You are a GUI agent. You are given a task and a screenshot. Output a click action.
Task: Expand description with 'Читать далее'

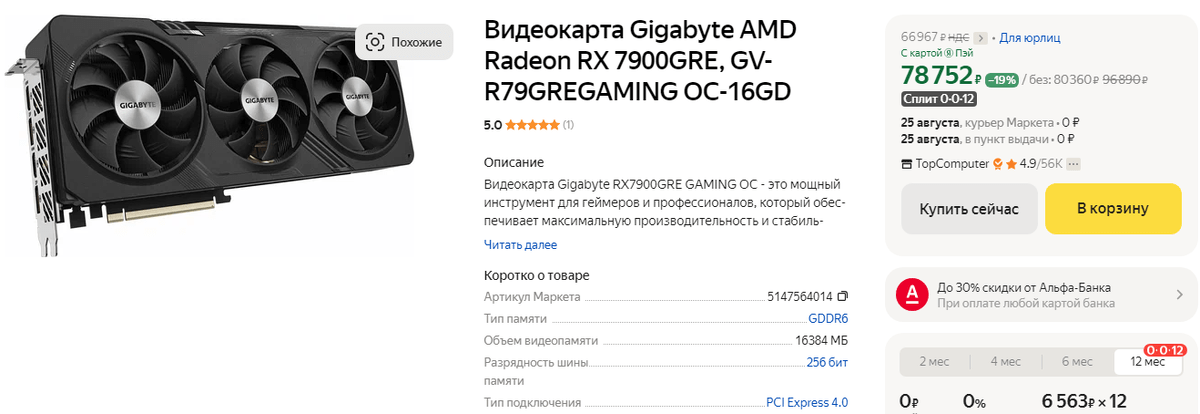tap(520, 244)
